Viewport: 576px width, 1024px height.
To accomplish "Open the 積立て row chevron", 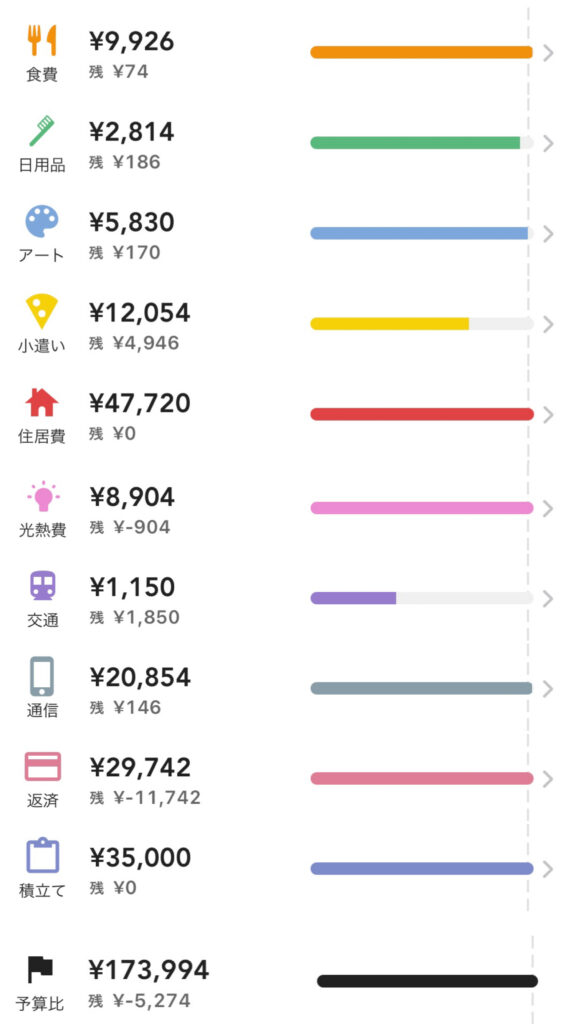I will coord(548,869).
